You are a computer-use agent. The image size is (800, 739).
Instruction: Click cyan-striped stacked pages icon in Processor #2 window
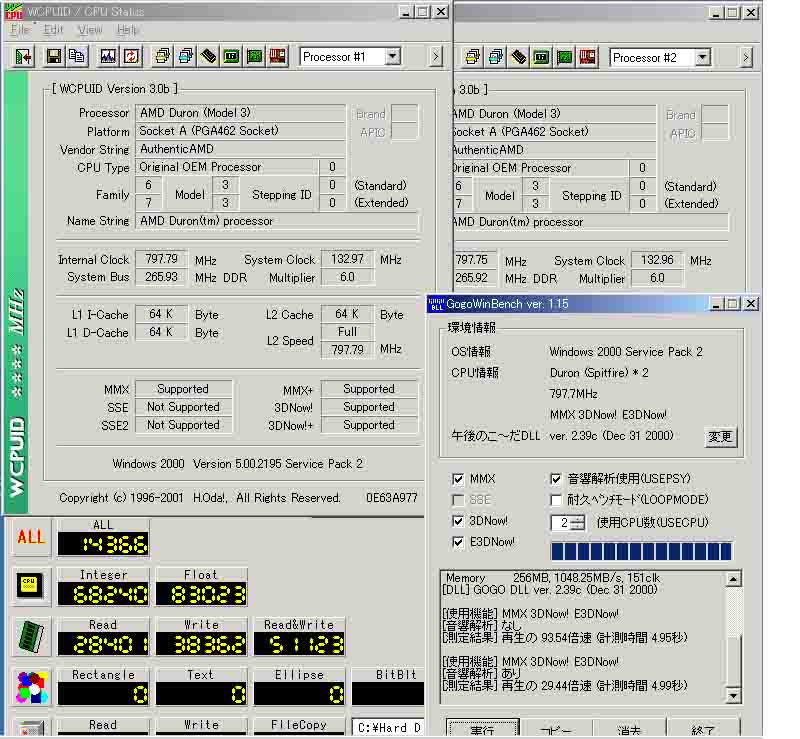point(496,57)
